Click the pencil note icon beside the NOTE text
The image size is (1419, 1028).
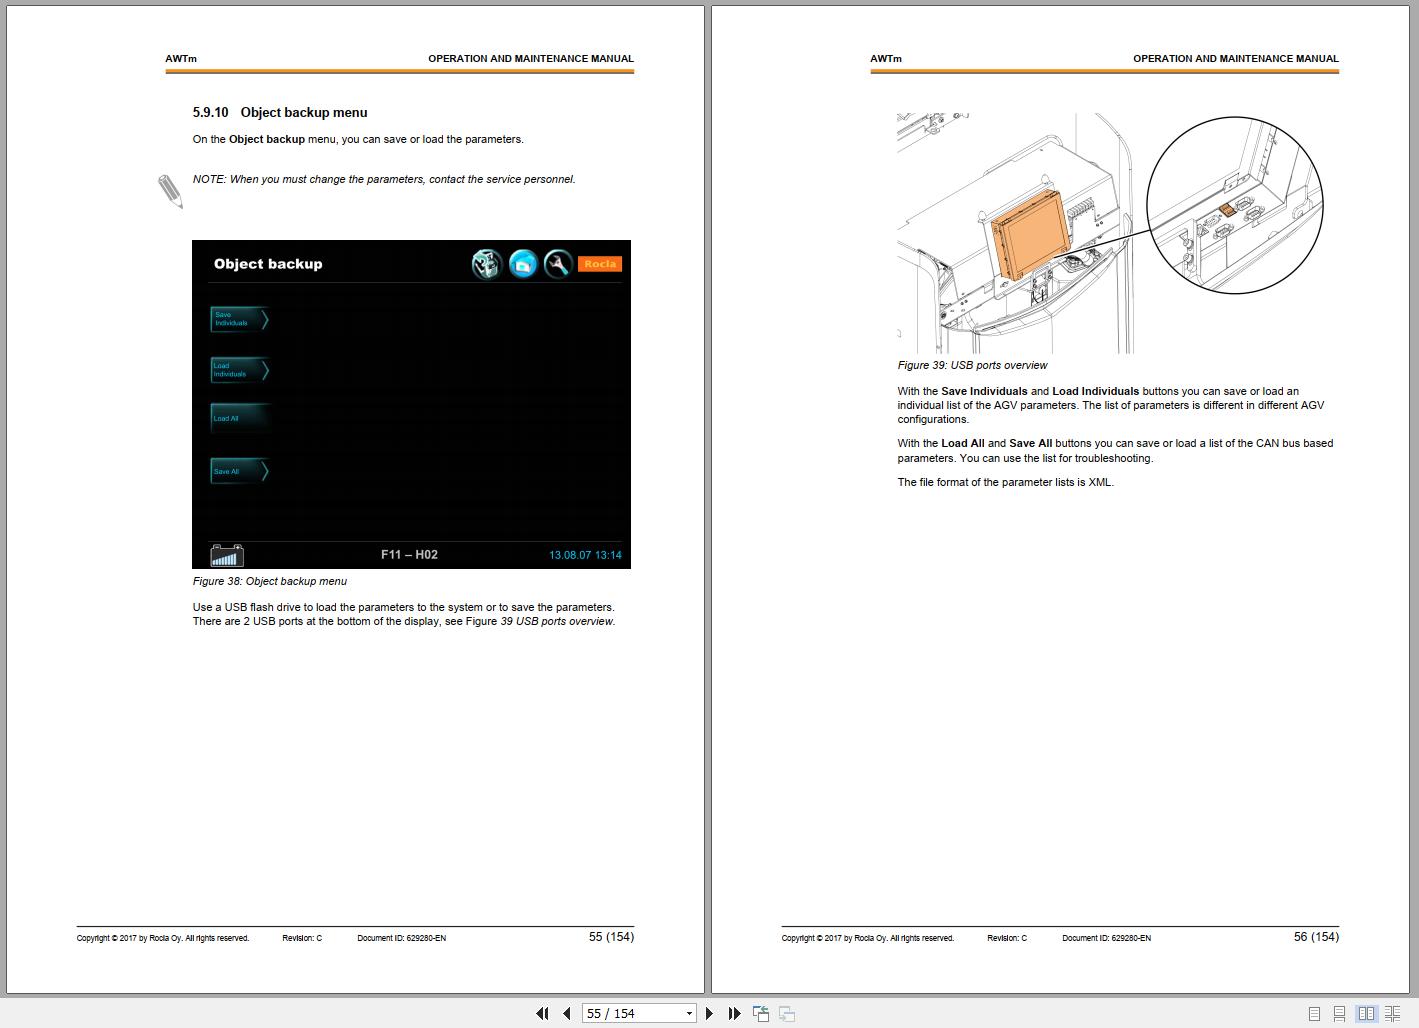tap(170, 190)
